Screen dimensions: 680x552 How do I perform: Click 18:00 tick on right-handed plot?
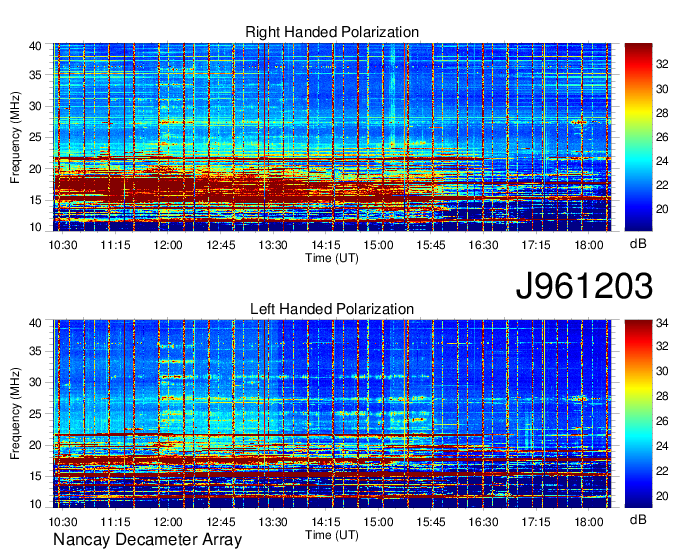pyautogui.click(x=588, y=245)
